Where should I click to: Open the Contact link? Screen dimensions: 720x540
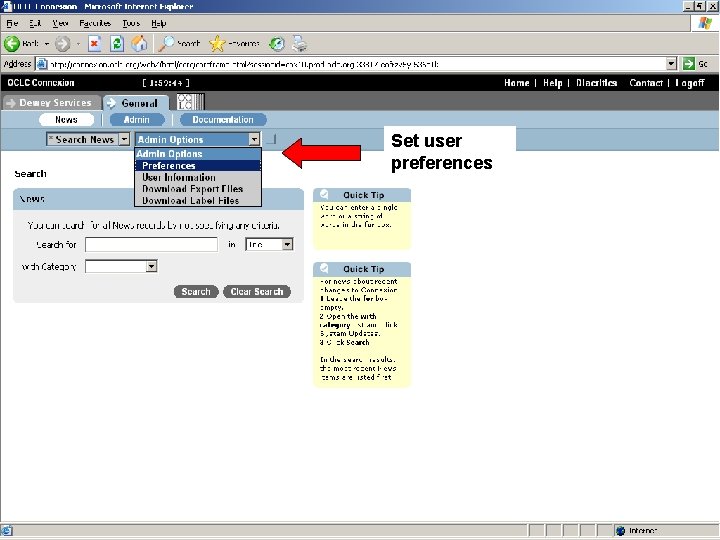[646, 83]
